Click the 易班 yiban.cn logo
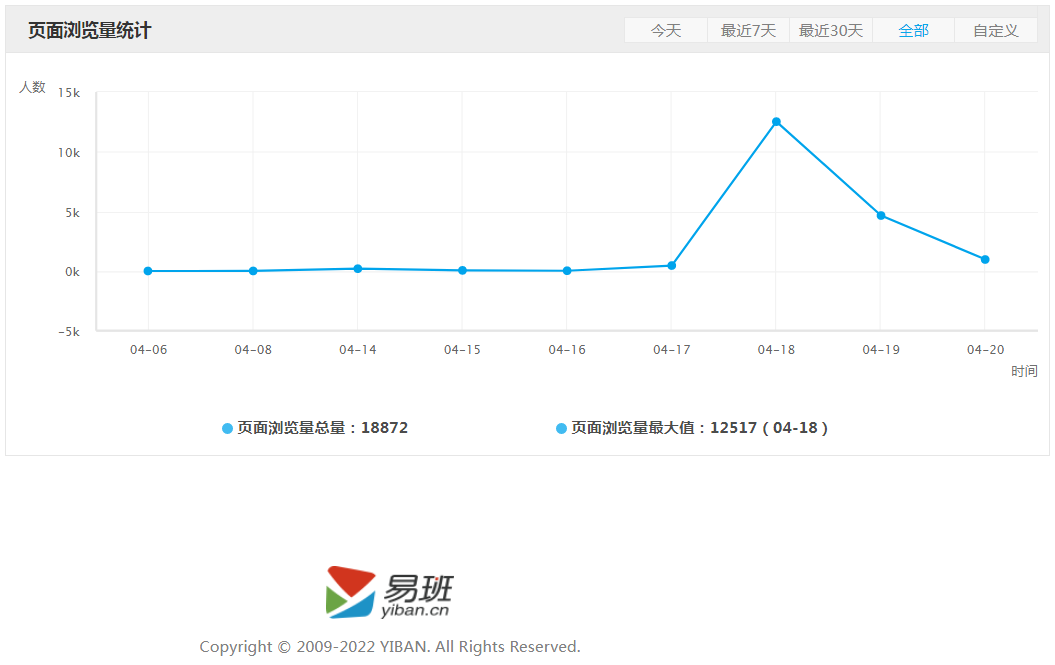This screenshot has width=1055, height=665. pos(389,593)
